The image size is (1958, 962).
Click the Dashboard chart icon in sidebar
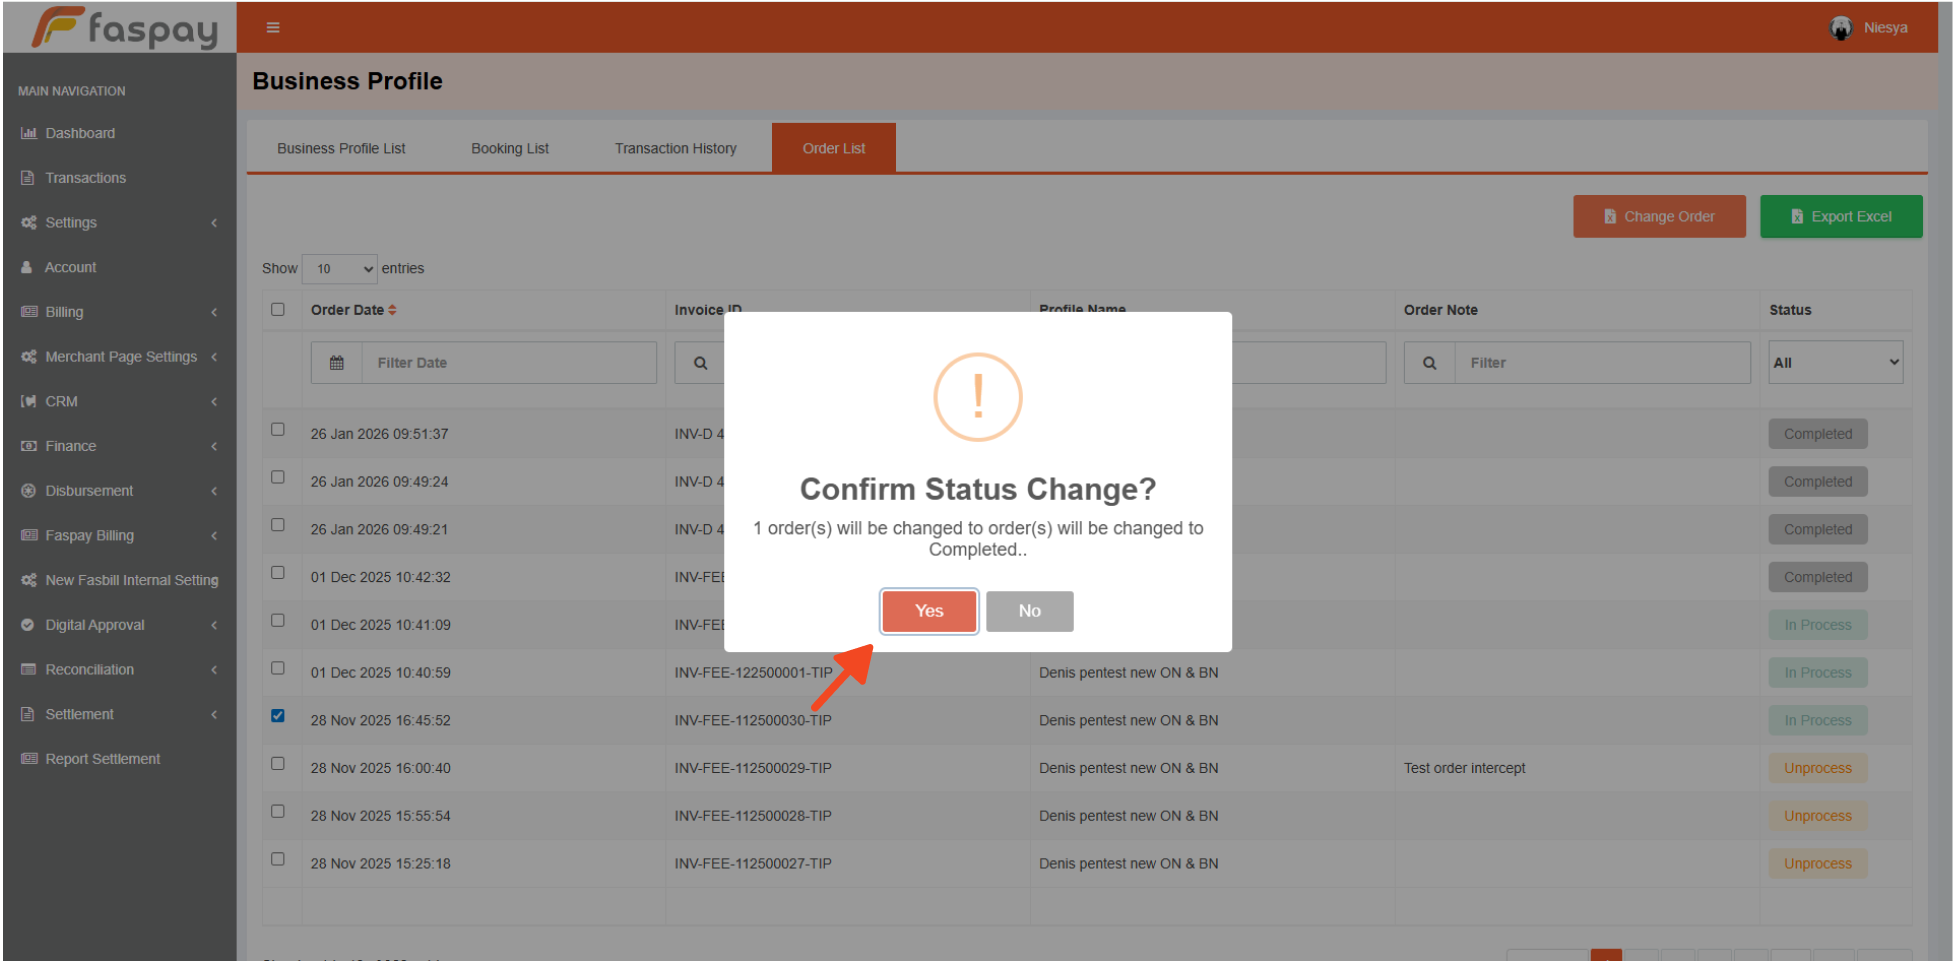29,133
